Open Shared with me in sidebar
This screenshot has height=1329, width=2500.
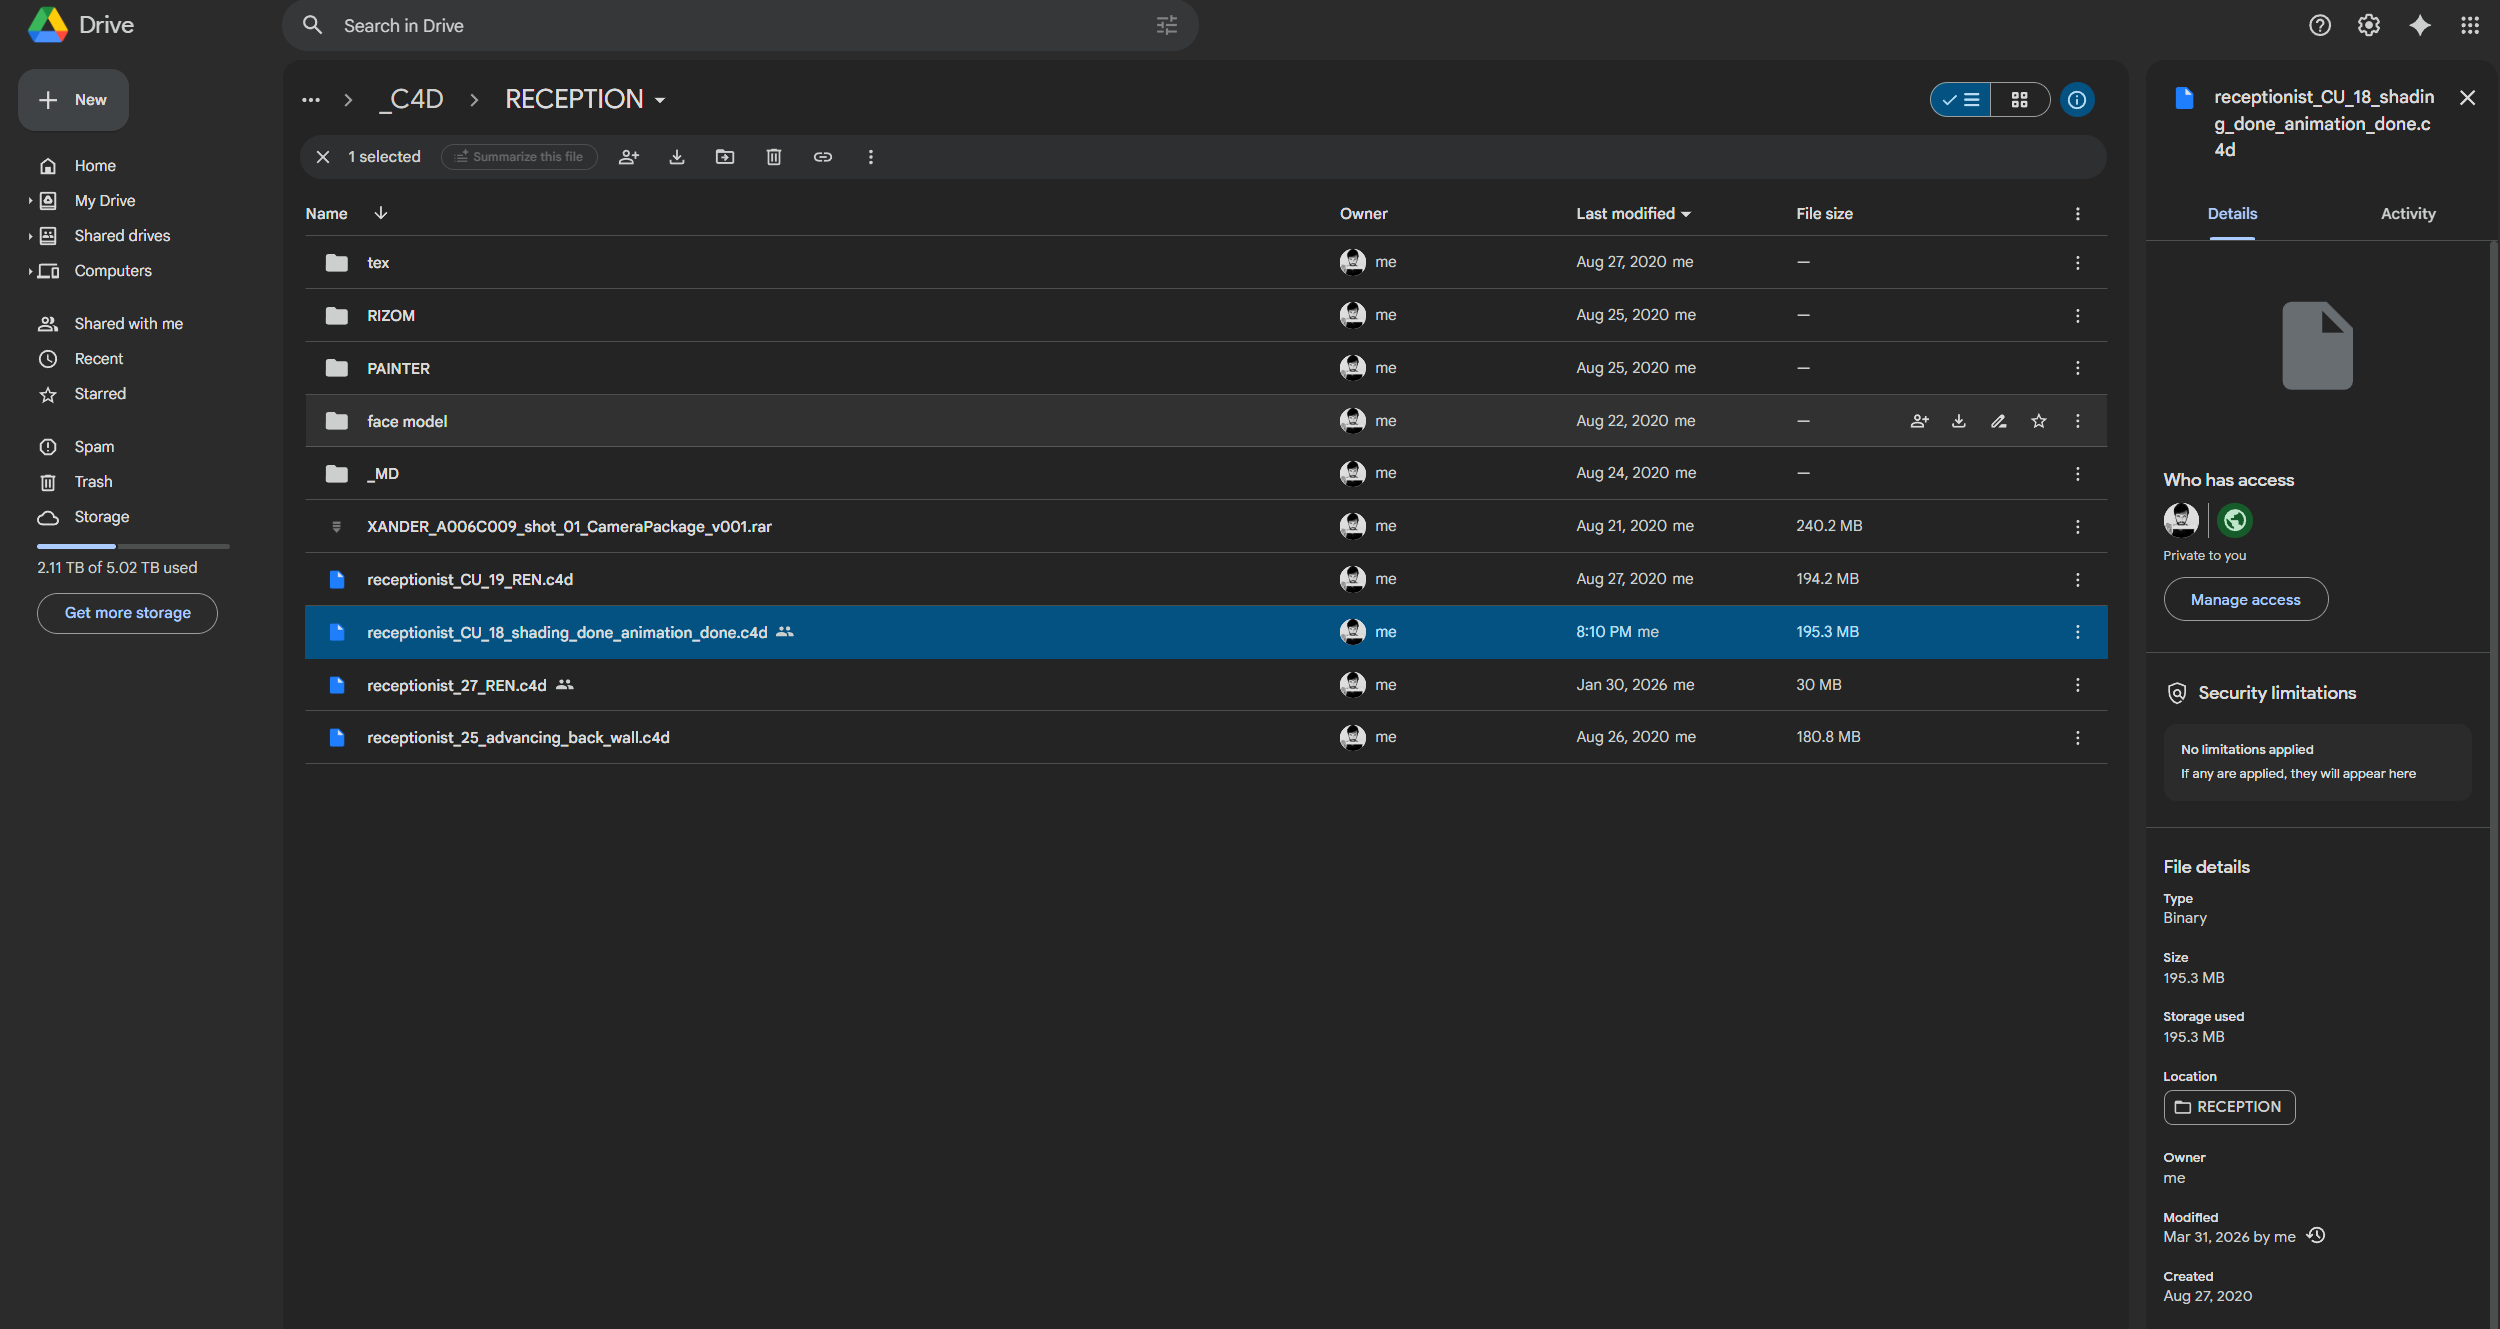click(128, 324)
